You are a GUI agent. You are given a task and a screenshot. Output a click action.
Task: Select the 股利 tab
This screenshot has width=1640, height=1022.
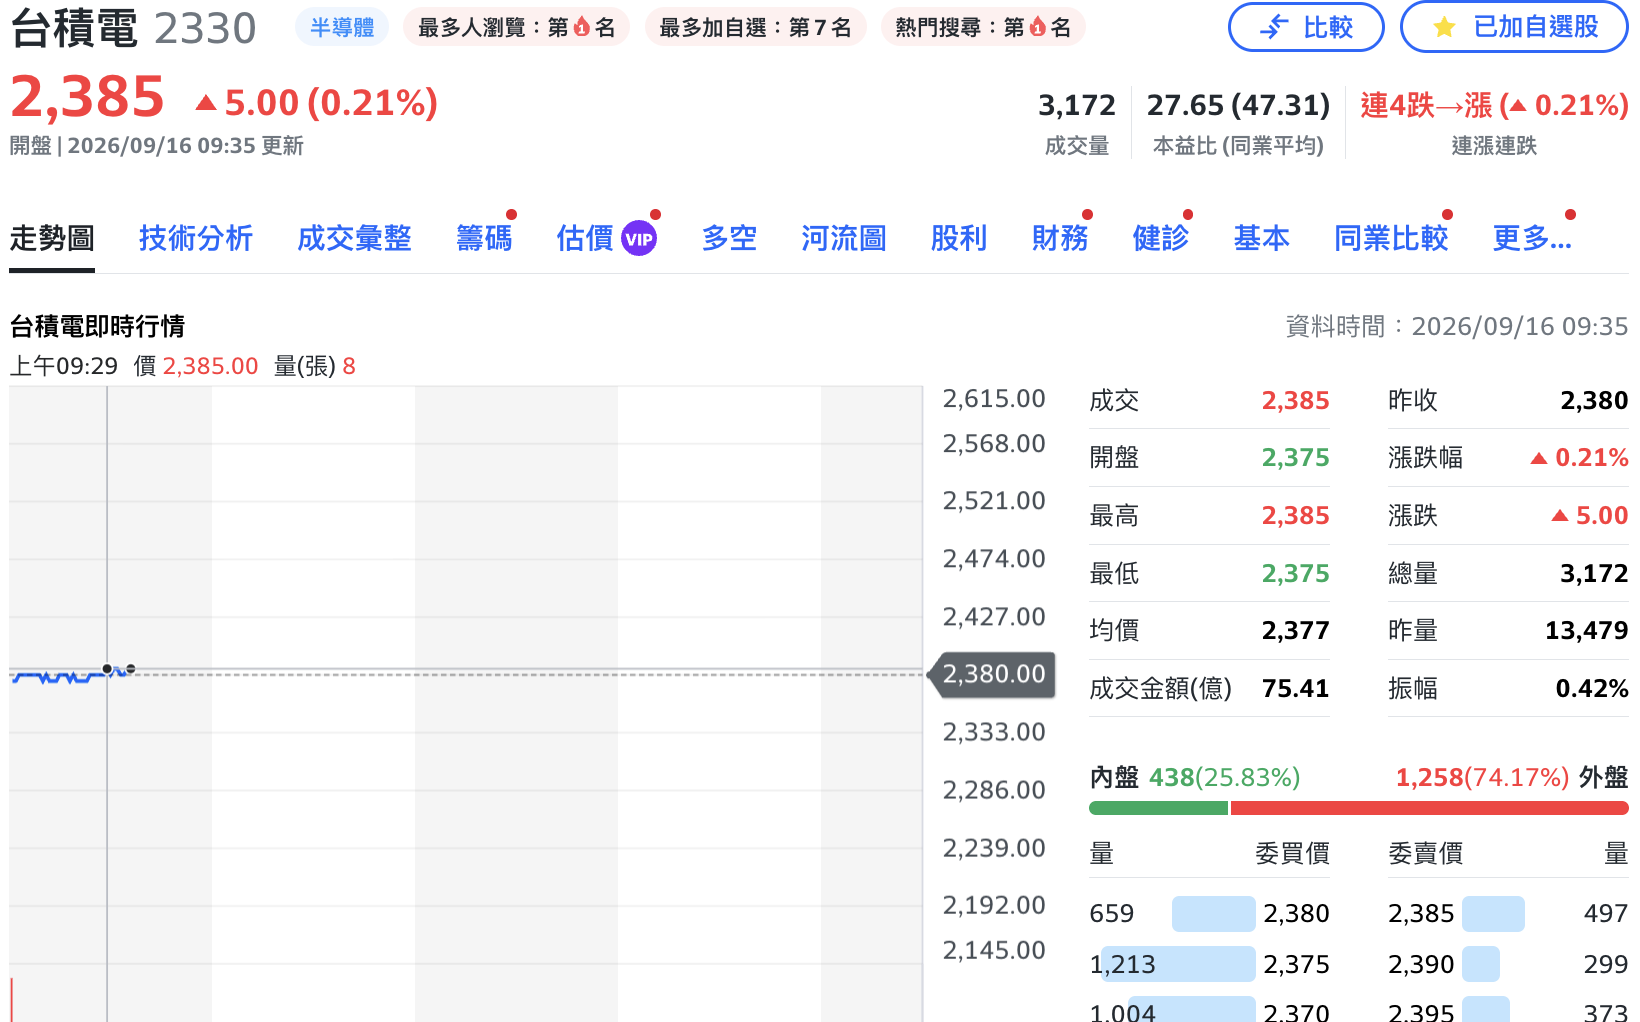point(959,238)
